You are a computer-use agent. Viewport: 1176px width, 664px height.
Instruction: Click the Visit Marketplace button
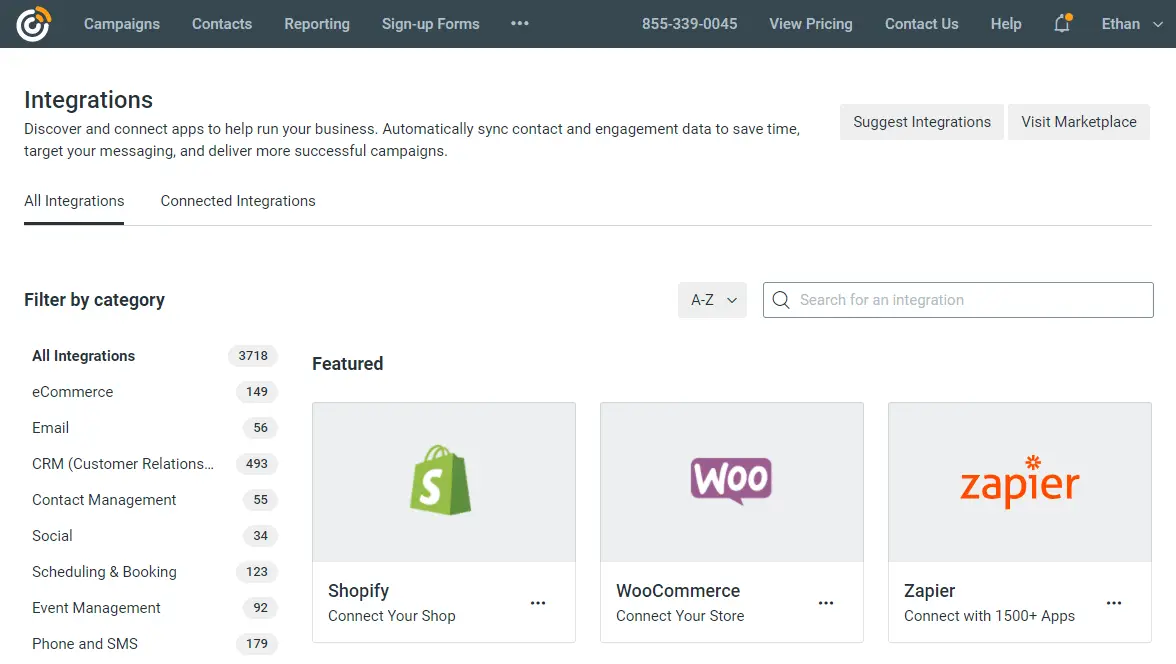[1078, 122]
